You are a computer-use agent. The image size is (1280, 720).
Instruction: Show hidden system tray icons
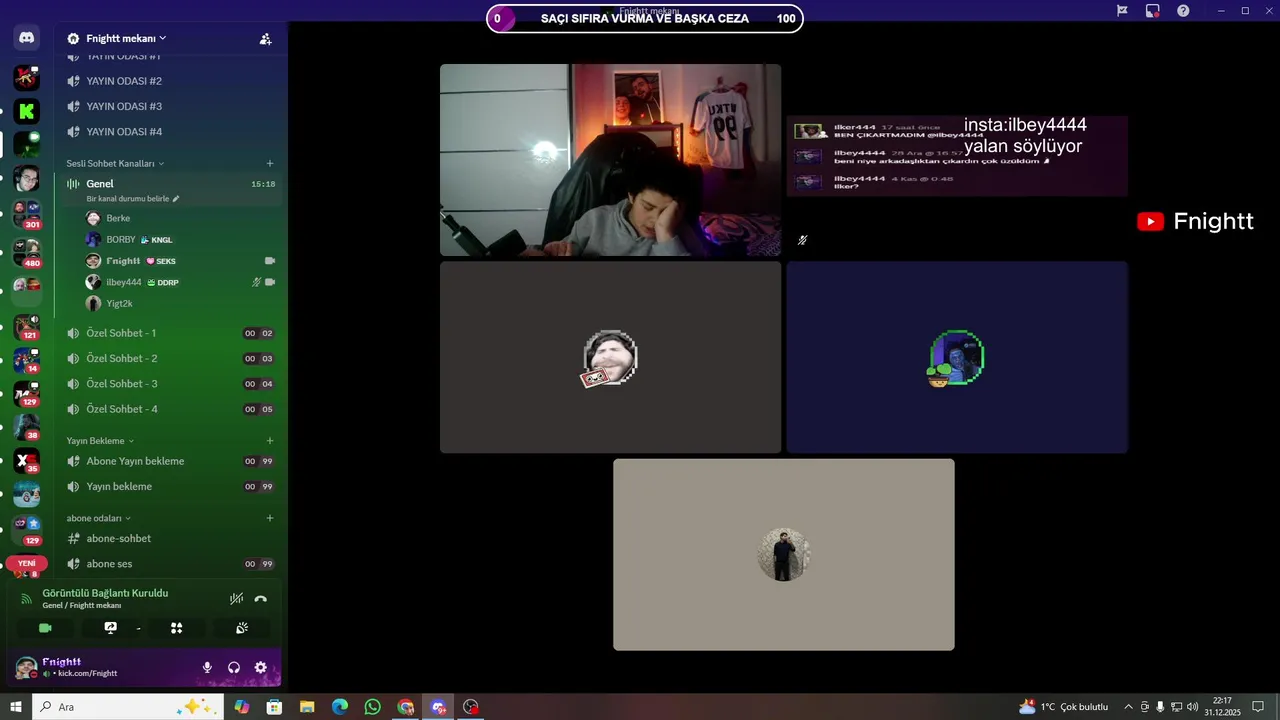[x=1128, y=707]
